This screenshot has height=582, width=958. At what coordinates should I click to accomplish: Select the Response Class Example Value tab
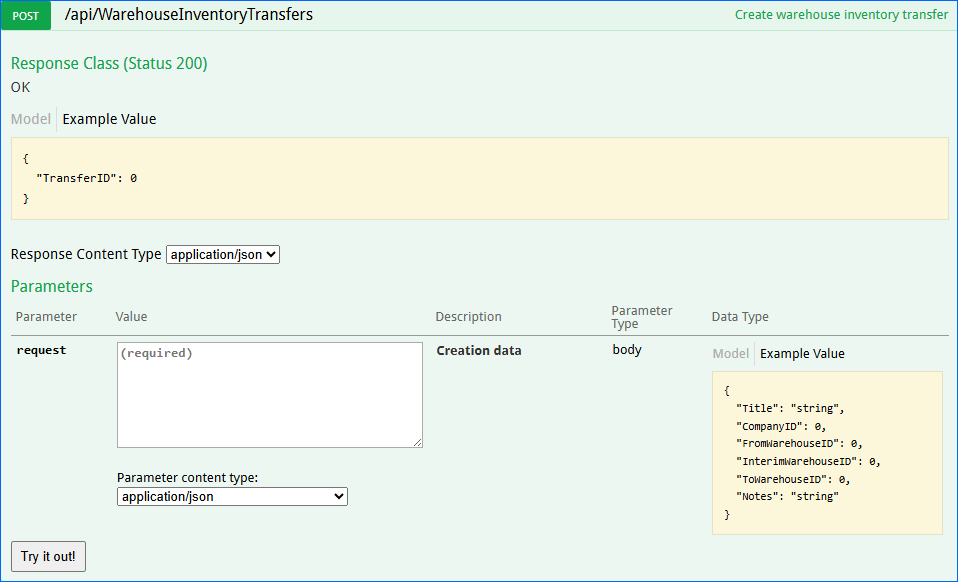[x=109, y=119]
